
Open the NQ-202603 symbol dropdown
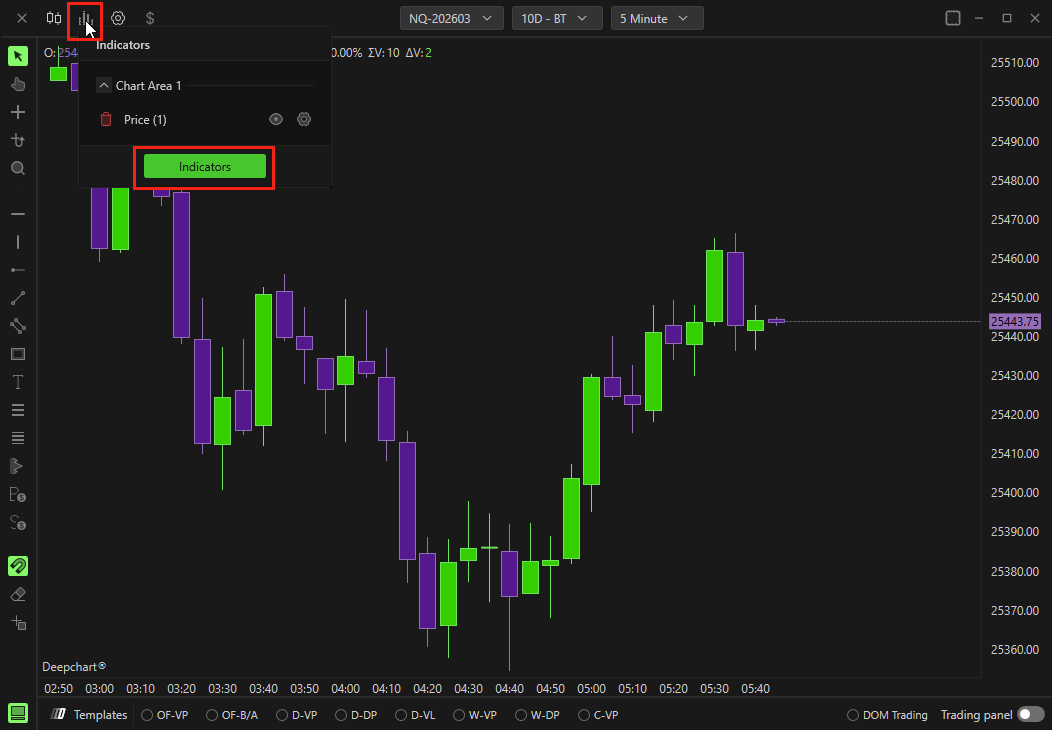point(451,18)
